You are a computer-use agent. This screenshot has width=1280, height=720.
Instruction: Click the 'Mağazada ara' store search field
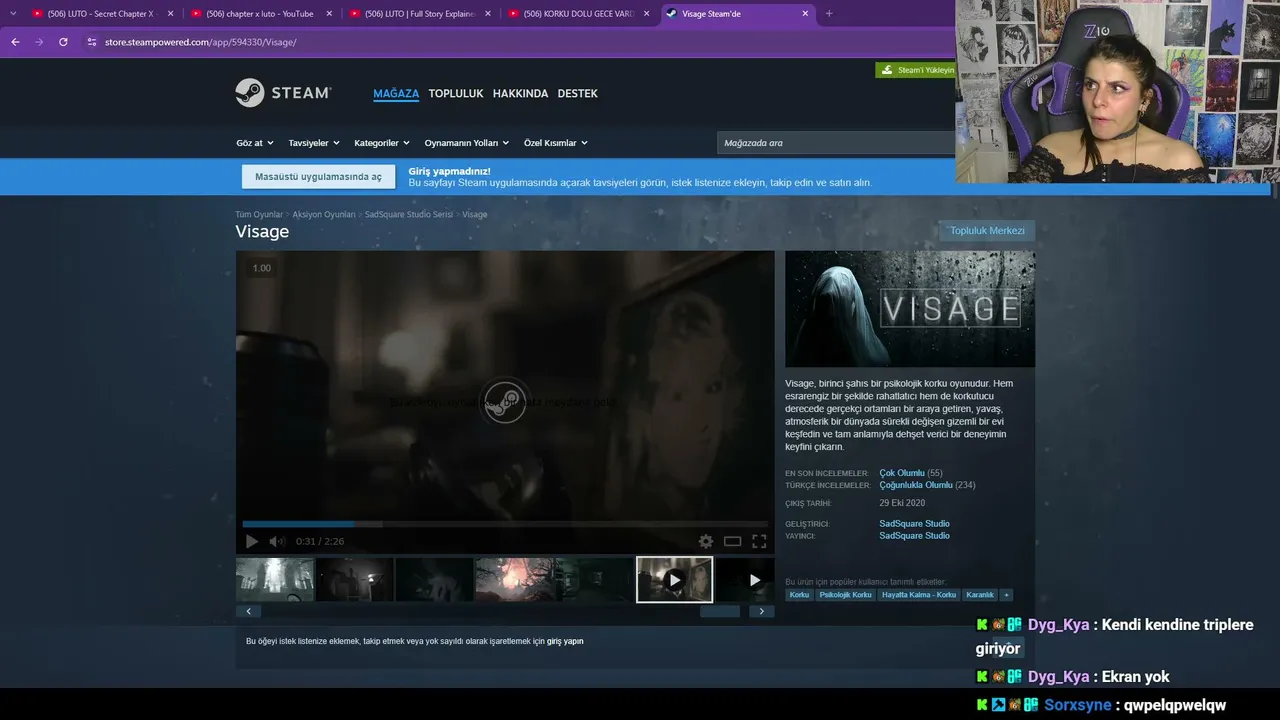click(836, 143)
